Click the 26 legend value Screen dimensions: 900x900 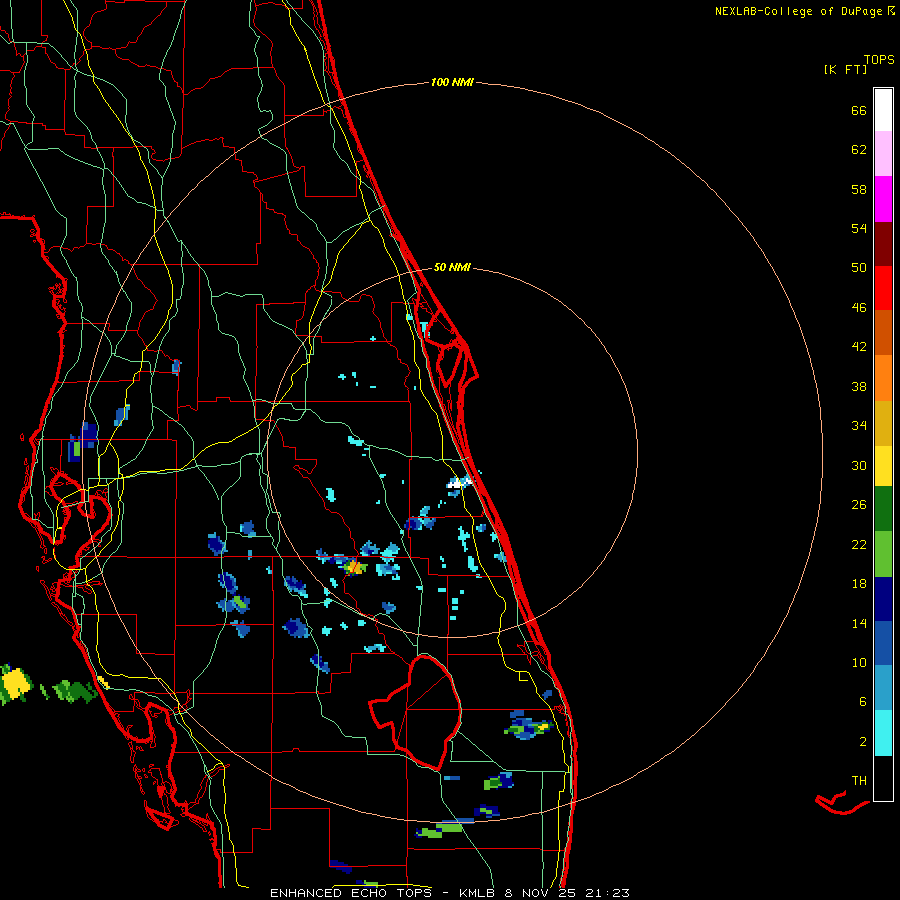click(x=859, y=505)
